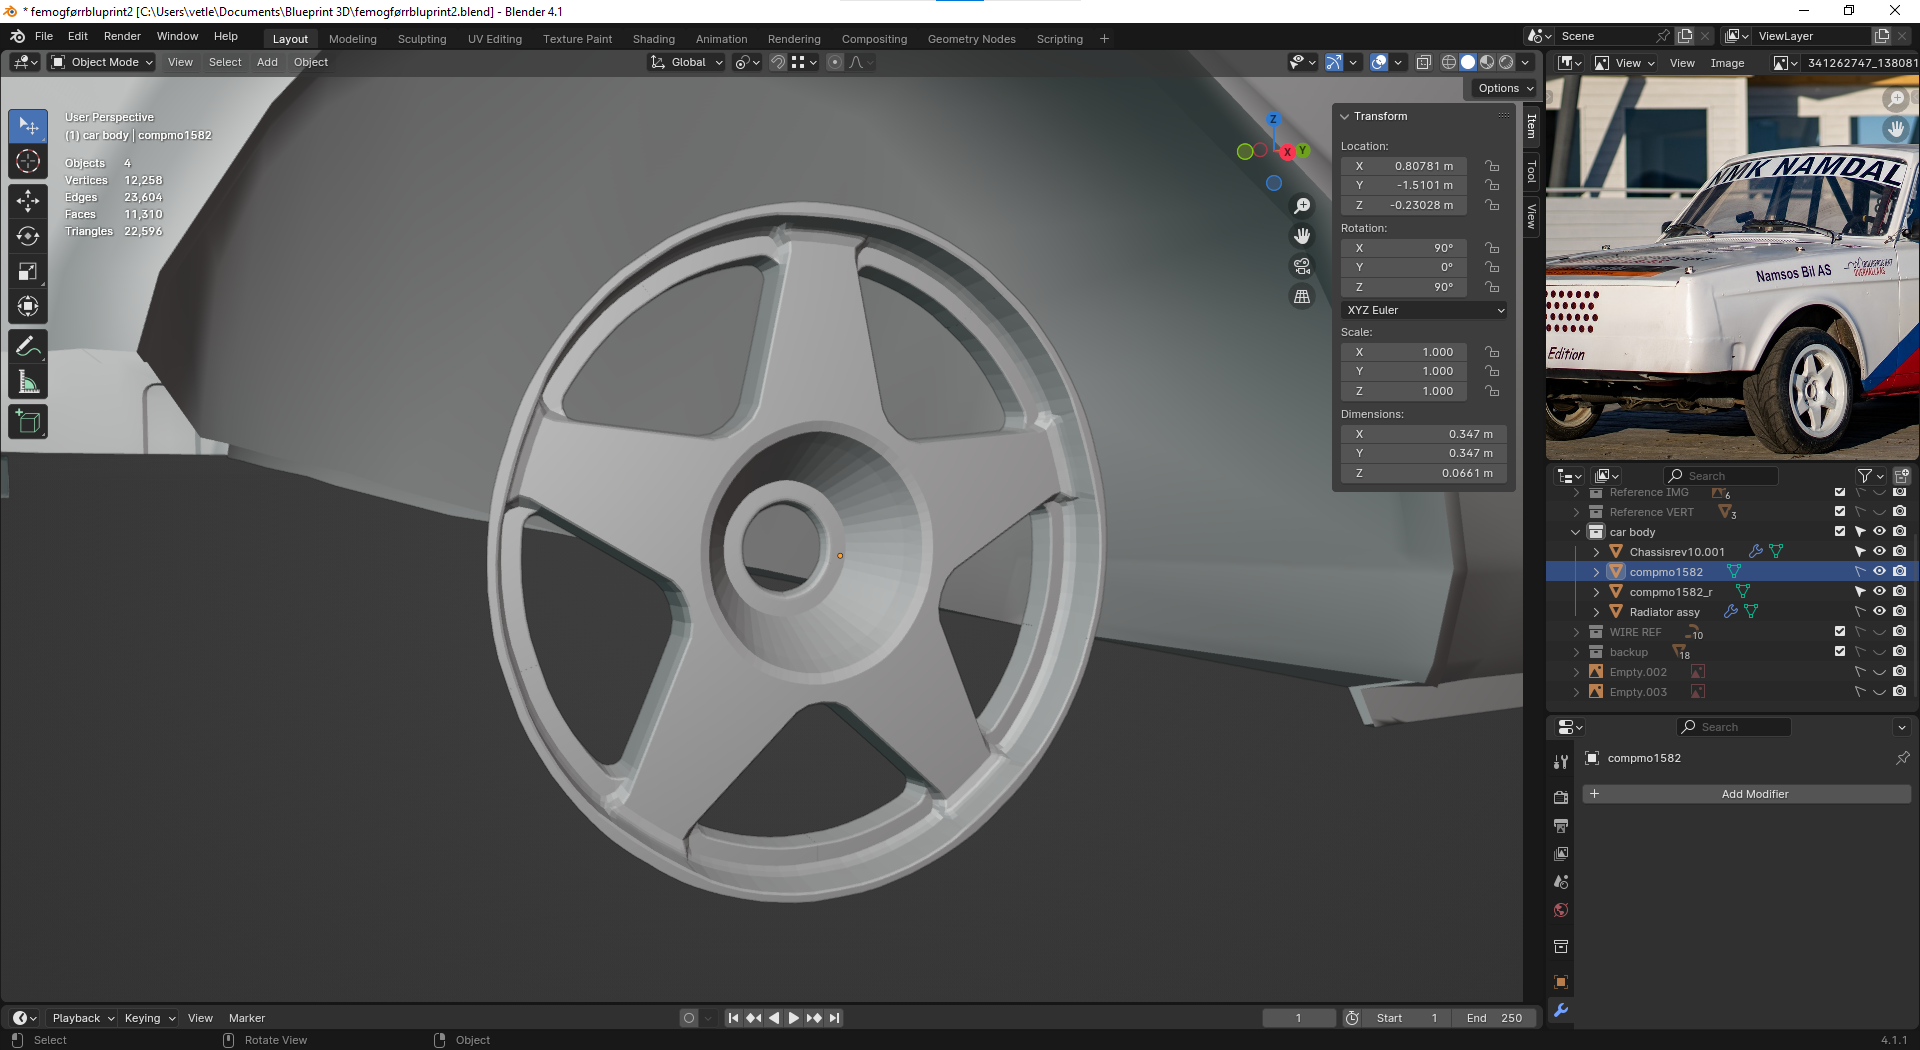Switch to the Shading workspace tab
Image resolution: width=1920 pixels, height=1050 pixels.
point(654,39)
